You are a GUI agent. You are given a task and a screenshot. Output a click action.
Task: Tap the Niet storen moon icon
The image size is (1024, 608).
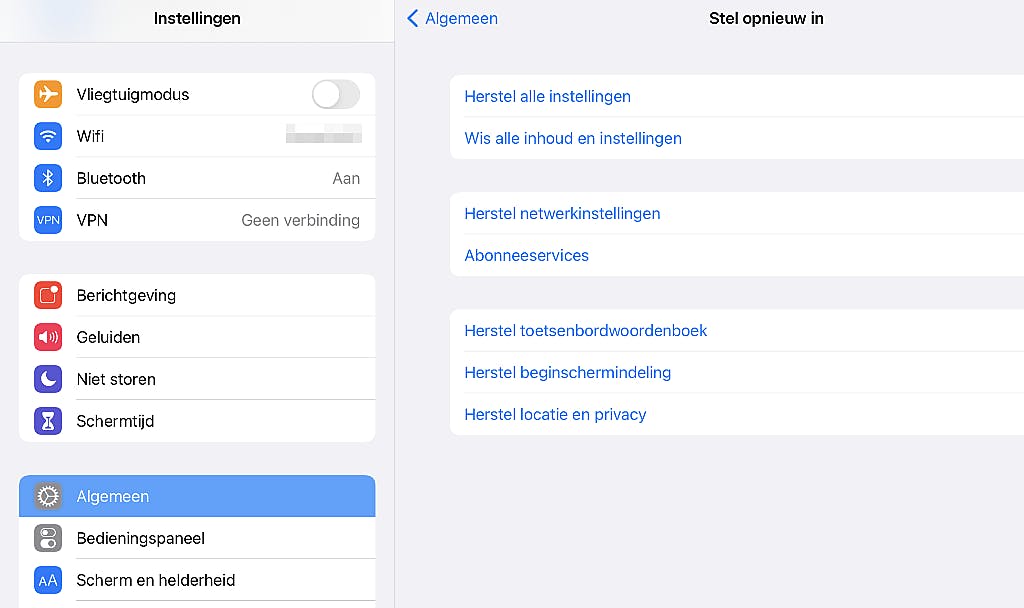(48, 380)
